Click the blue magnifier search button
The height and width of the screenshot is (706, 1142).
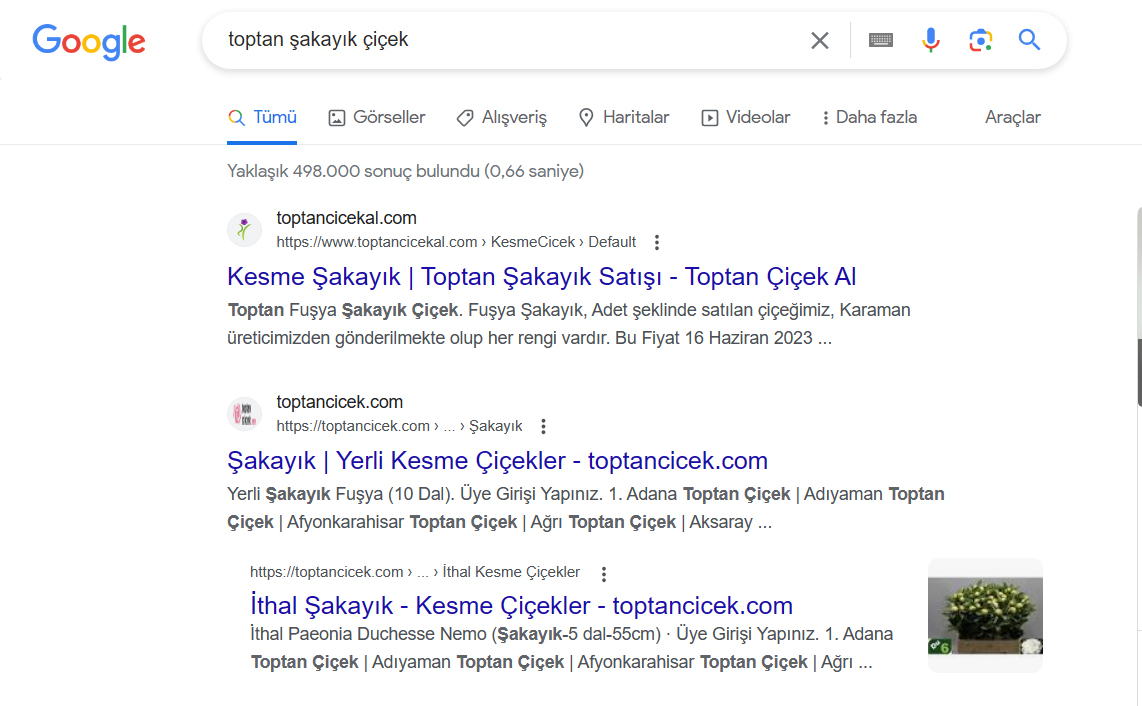1029,39
